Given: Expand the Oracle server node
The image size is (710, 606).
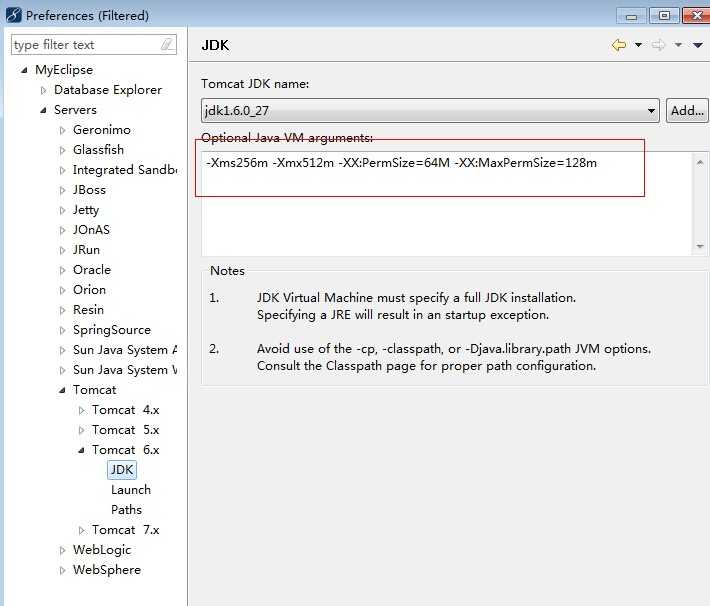Looking at the screenshot, I should click(x=62, y=270).
